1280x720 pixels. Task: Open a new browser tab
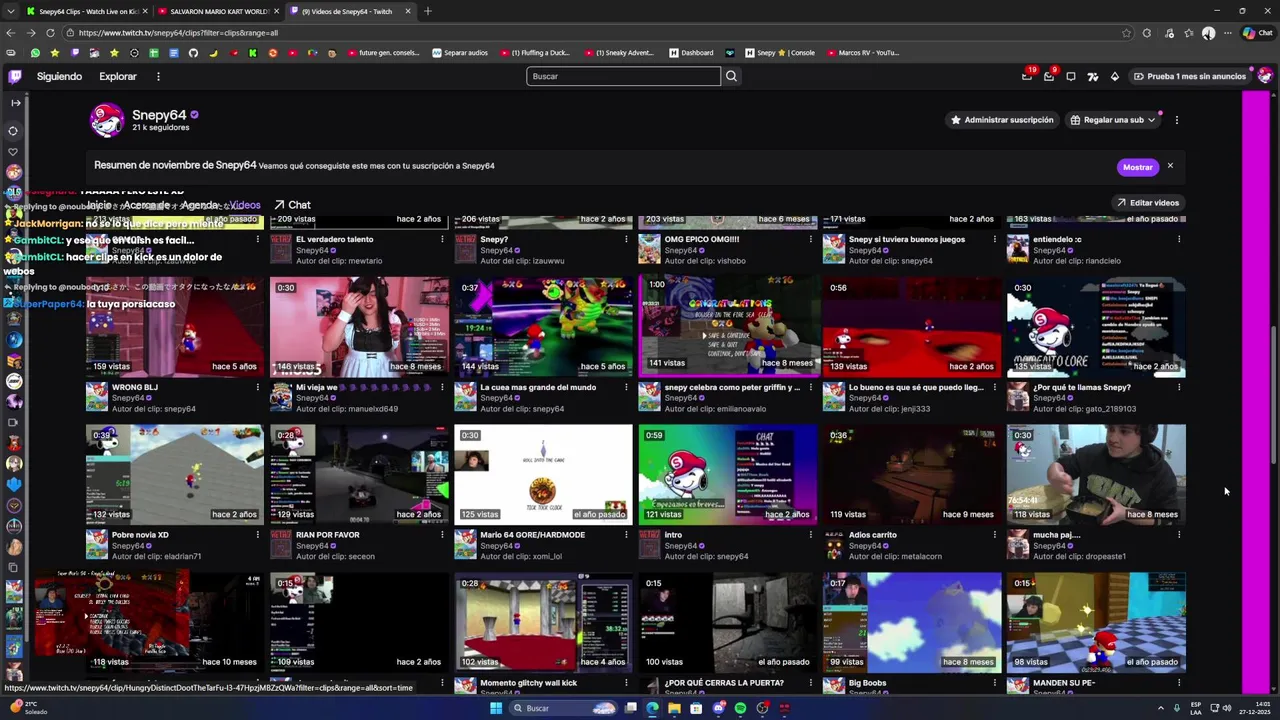coord(428,11)
